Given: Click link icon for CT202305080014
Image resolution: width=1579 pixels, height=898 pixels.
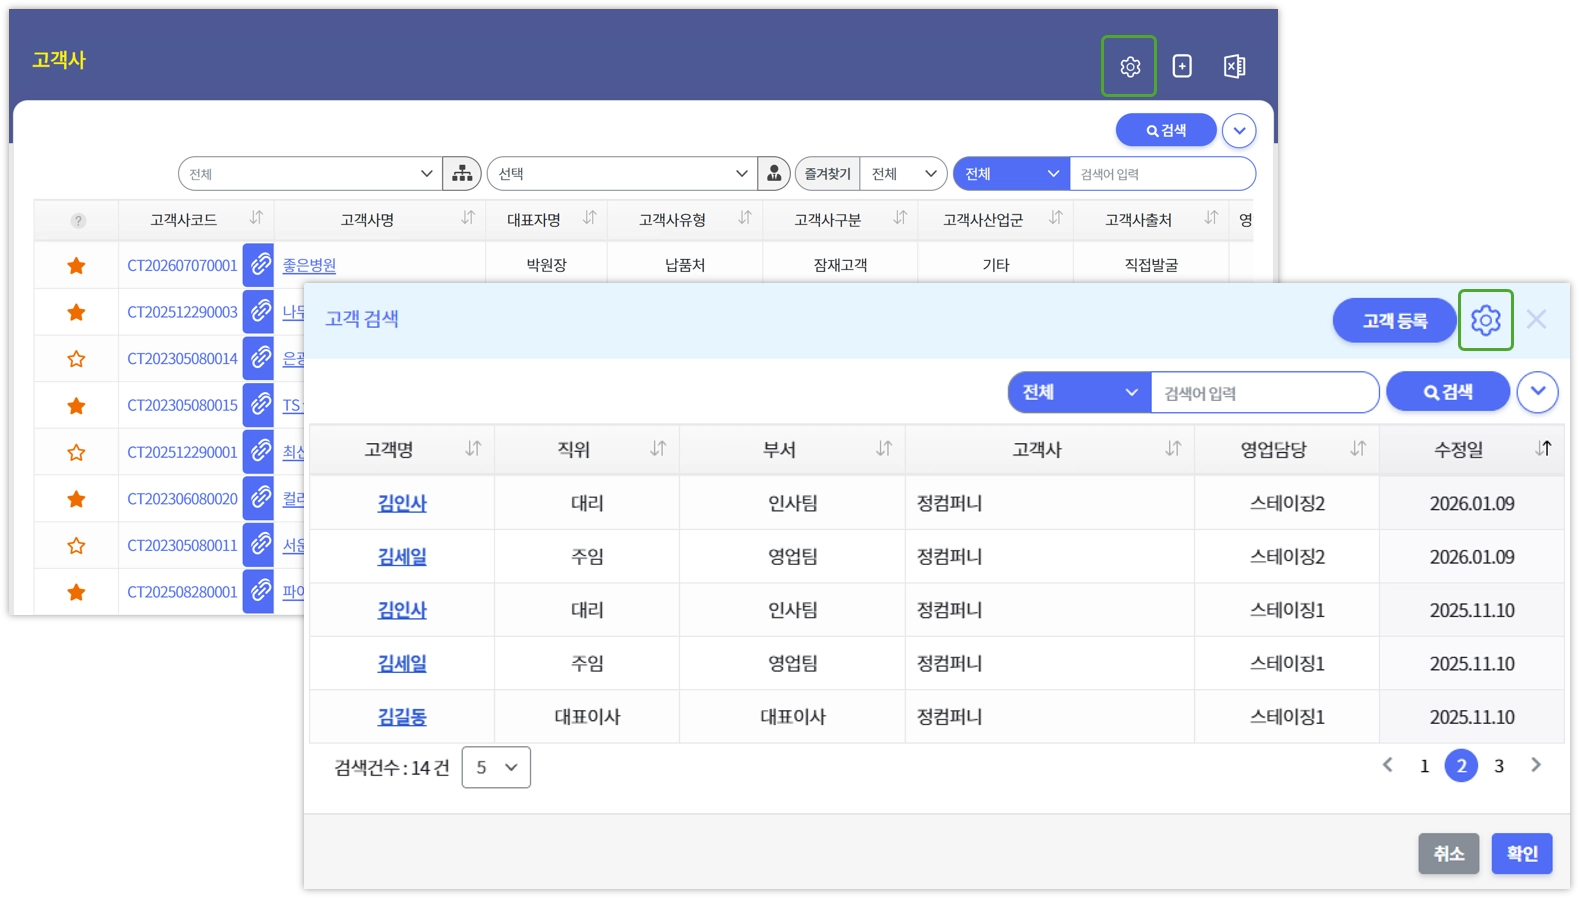Looking at the screenshot, I should point(259,358).
